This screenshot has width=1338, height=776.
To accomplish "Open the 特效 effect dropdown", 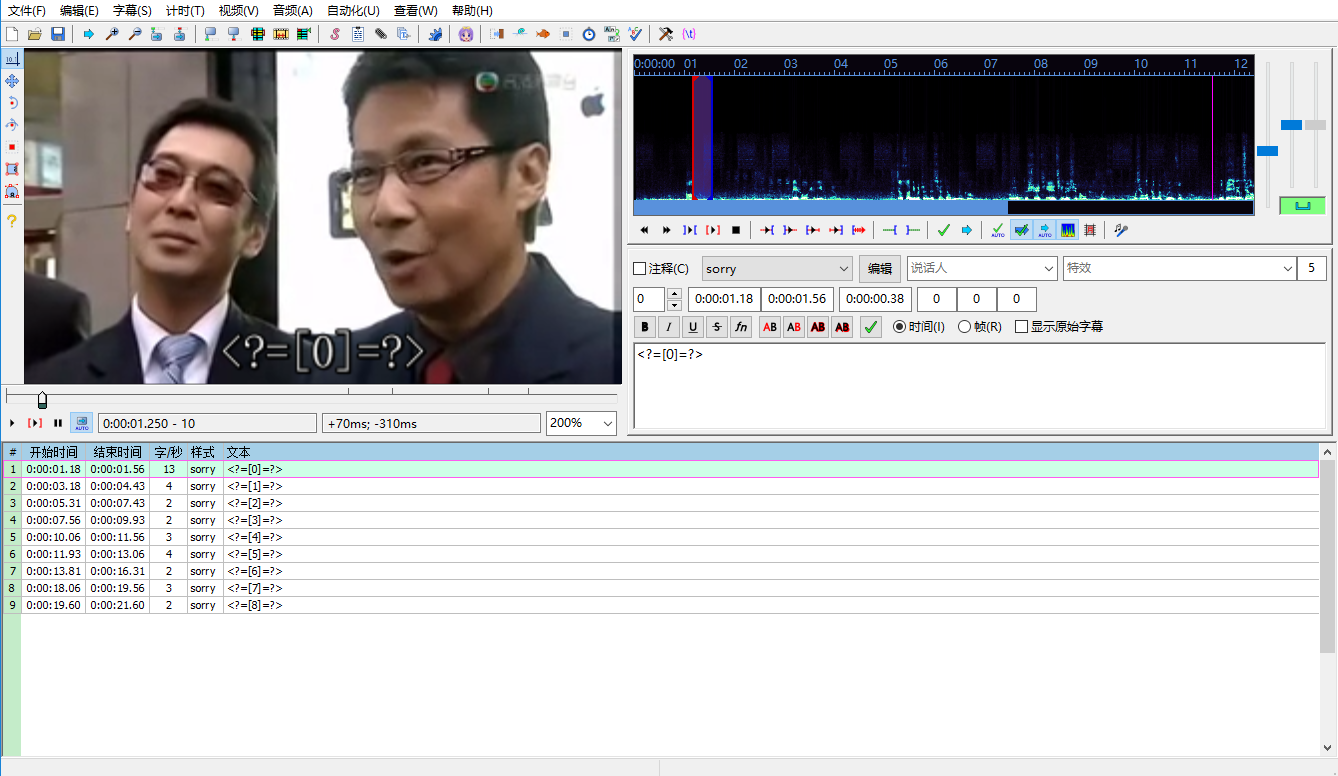I will pos(1179,269).
